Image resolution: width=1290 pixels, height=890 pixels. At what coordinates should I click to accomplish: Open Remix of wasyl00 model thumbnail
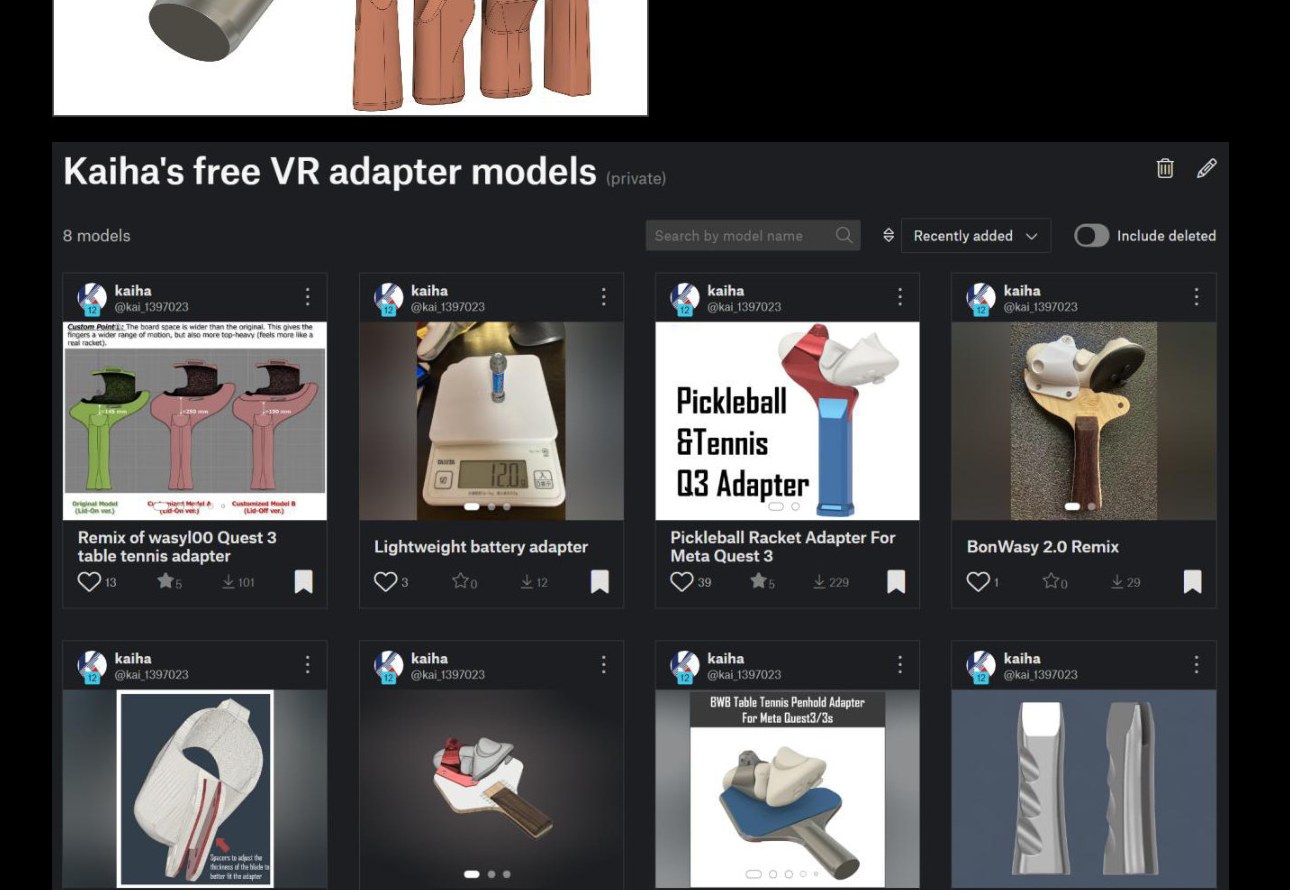coord(195,421)
